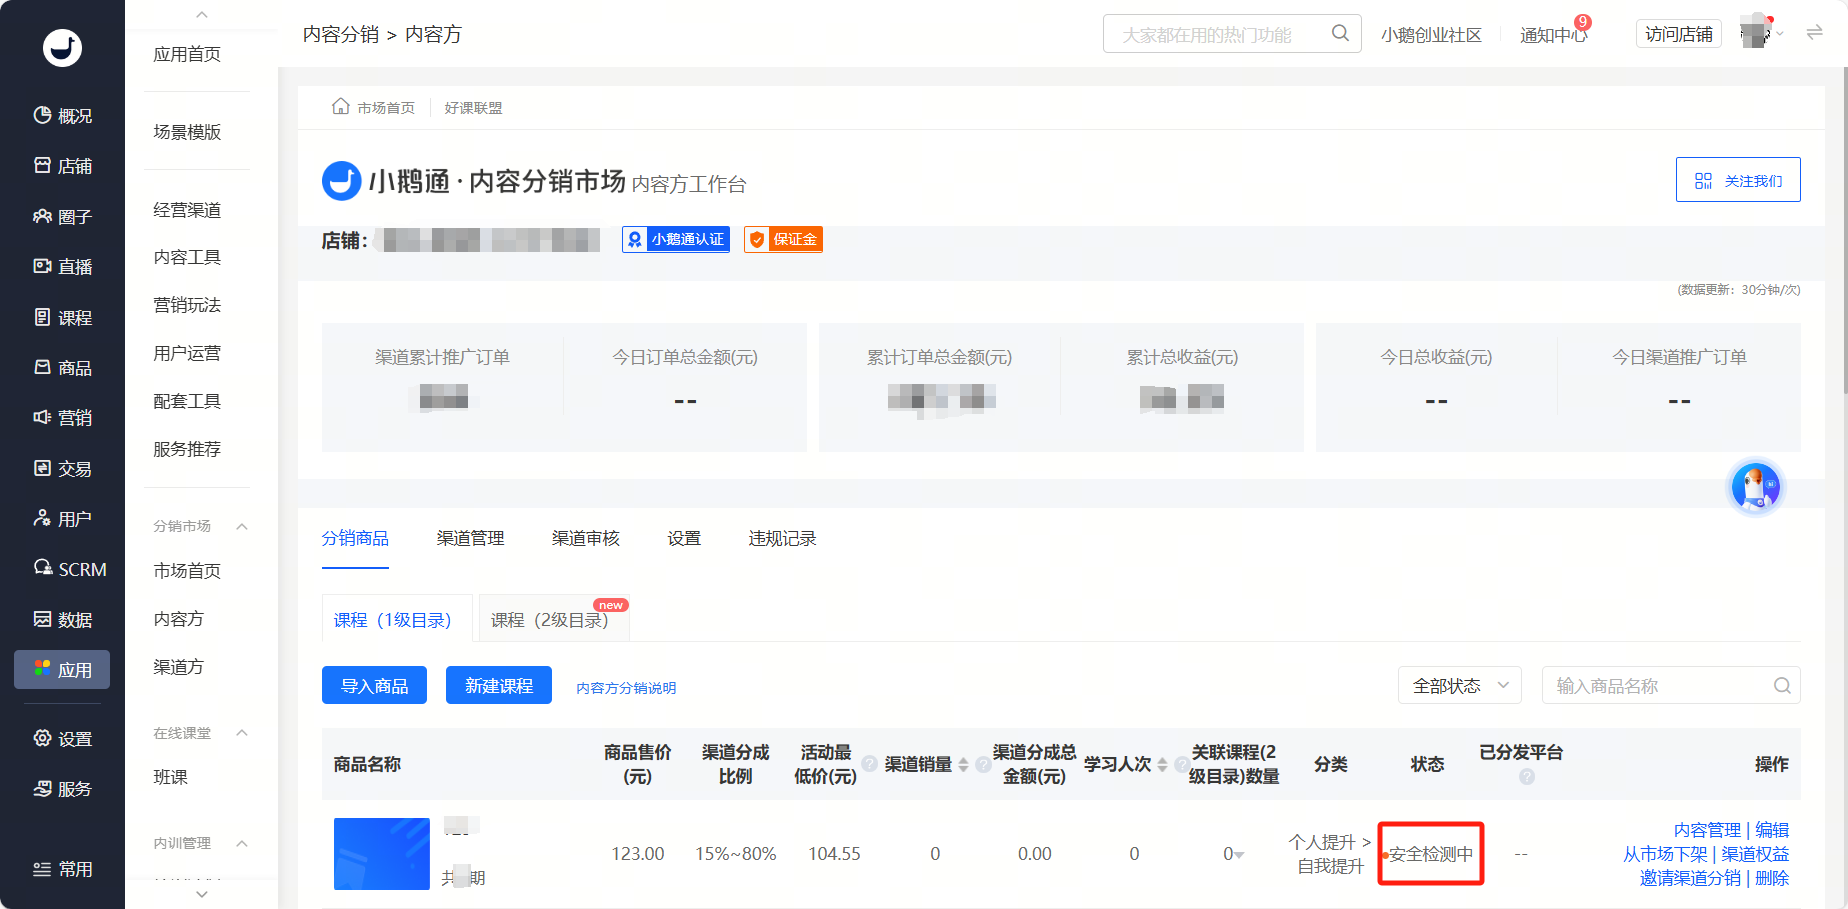The width and height of the screenshot is (1848, 909).
Task: Sort the table by 渠道销量
Action: (963, 764)
